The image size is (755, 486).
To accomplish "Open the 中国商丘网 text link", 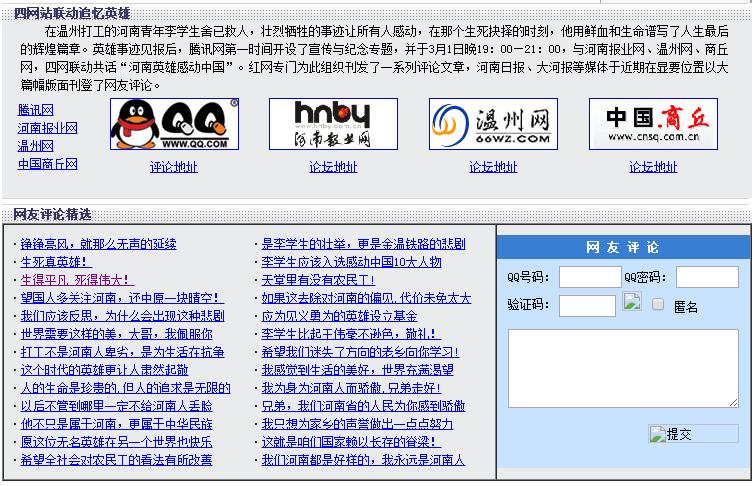I will click(x=47, y=164).
